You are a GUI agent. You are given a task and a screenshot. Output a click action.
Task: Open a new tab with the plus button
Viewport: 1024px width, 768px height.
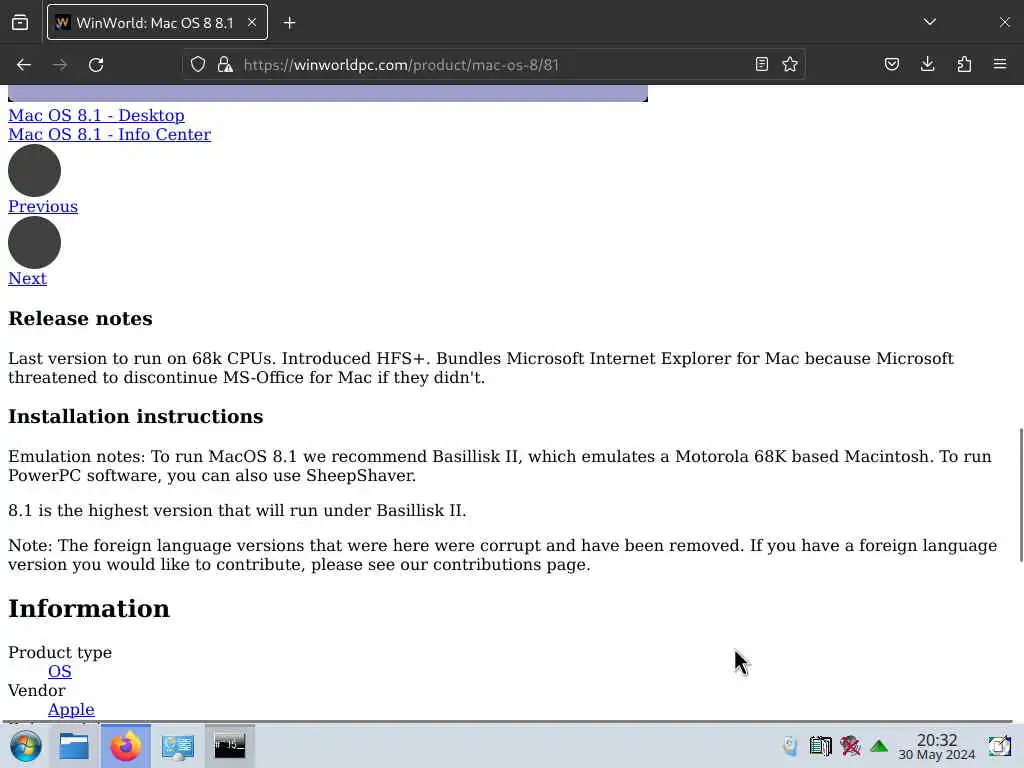[289, 23]
